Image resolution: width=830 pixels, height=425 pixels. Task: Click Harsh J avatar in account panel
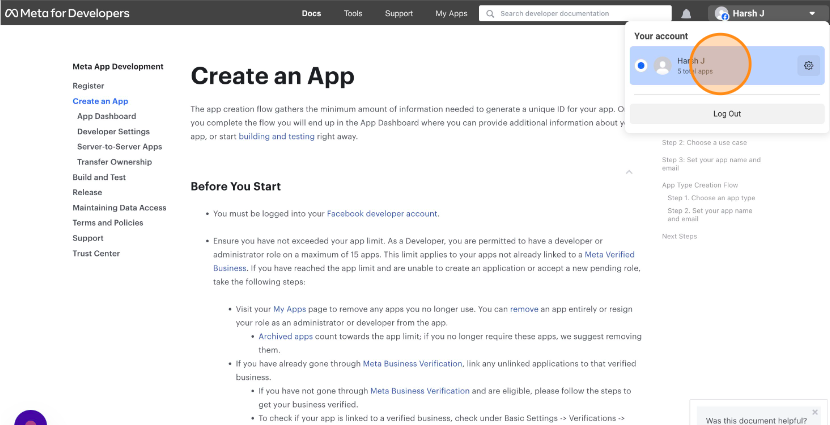662,66
